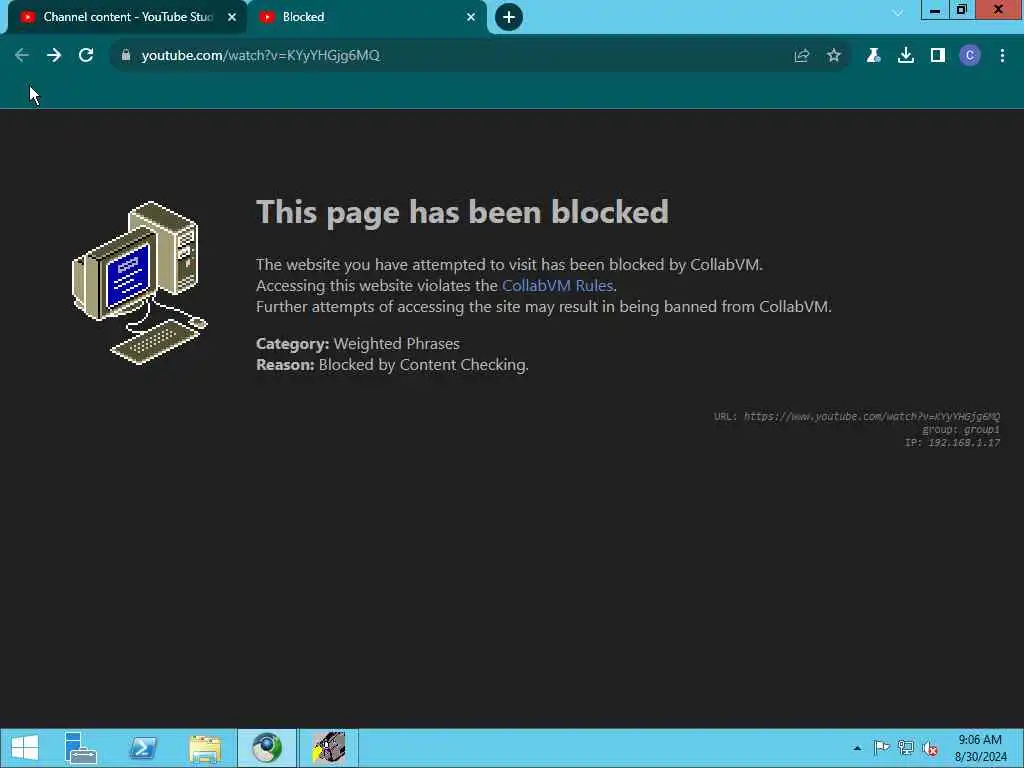The width and height of the screenshot is (1024, 768).
Task: Go forward to the next page
Action: [54, 56]
